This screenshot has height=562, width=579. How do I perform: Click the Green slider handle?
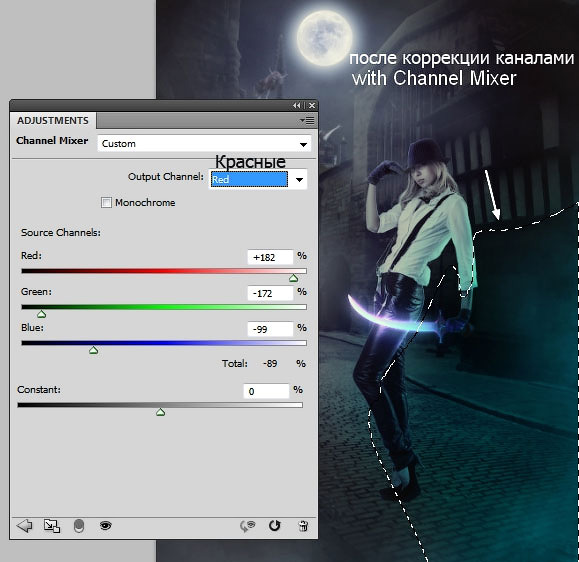click(x=41, y=314)
